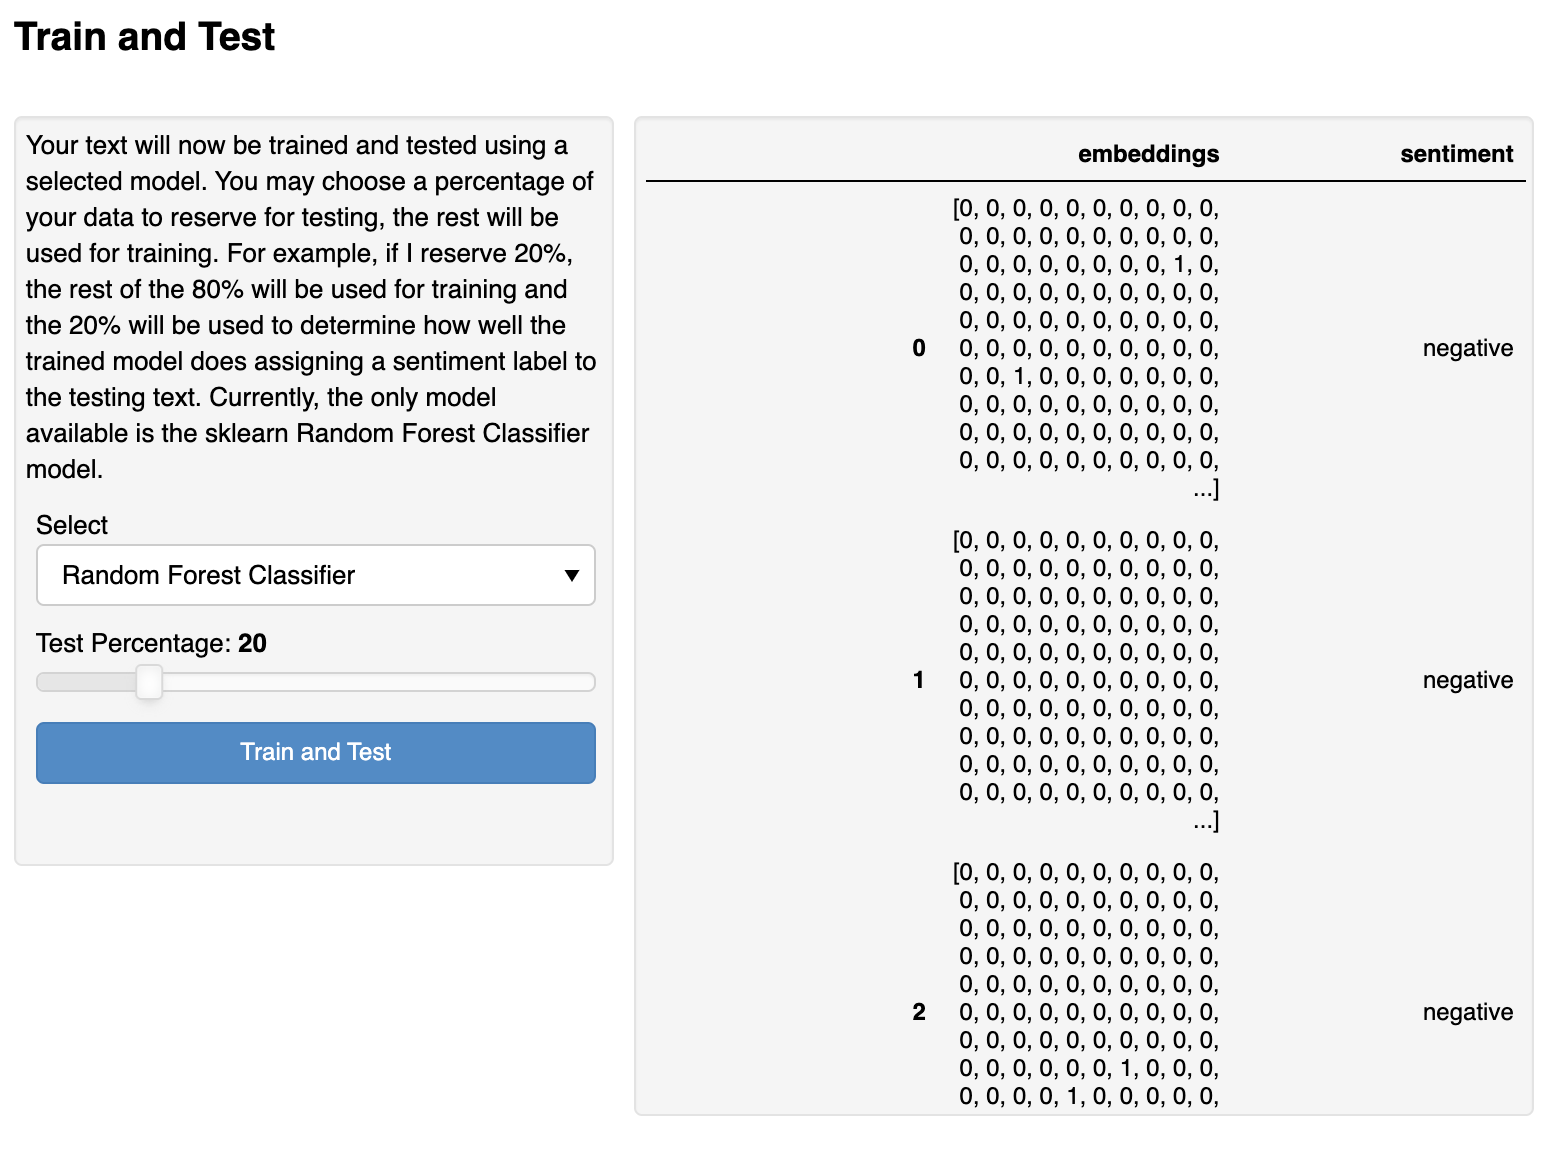This screenshot has width=1568, height=1152.
Task: Select row index 0 in the table
Action: tap(919, 348)
